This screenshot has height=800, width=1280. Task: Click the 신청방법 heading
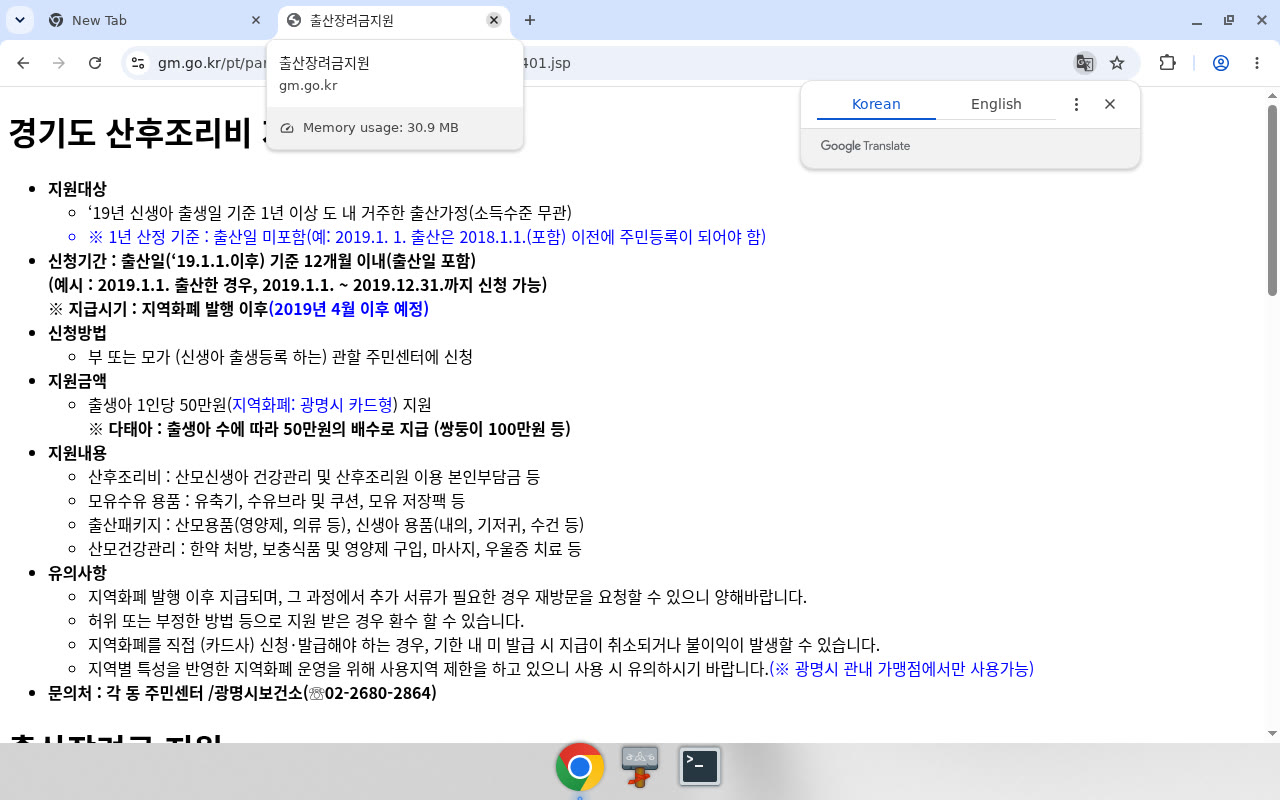point(77,333)
